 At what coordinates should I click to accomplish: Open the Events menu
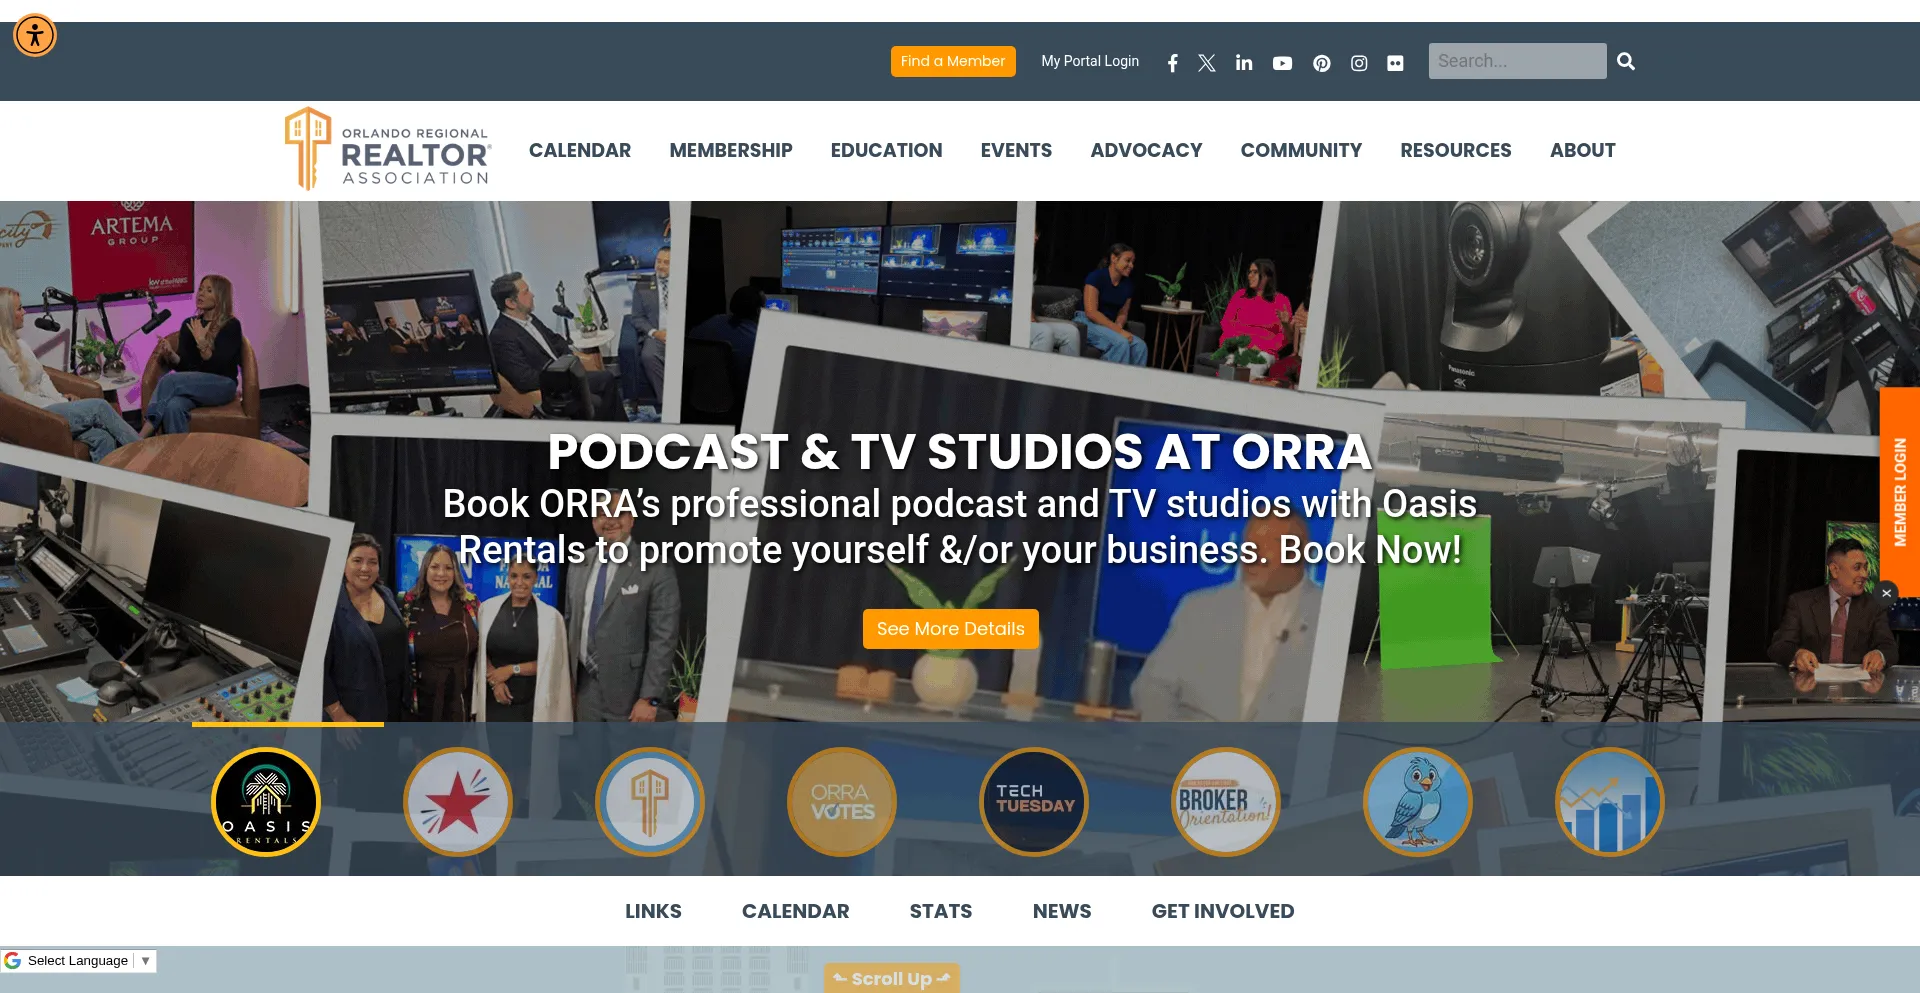coord(1016,150)
